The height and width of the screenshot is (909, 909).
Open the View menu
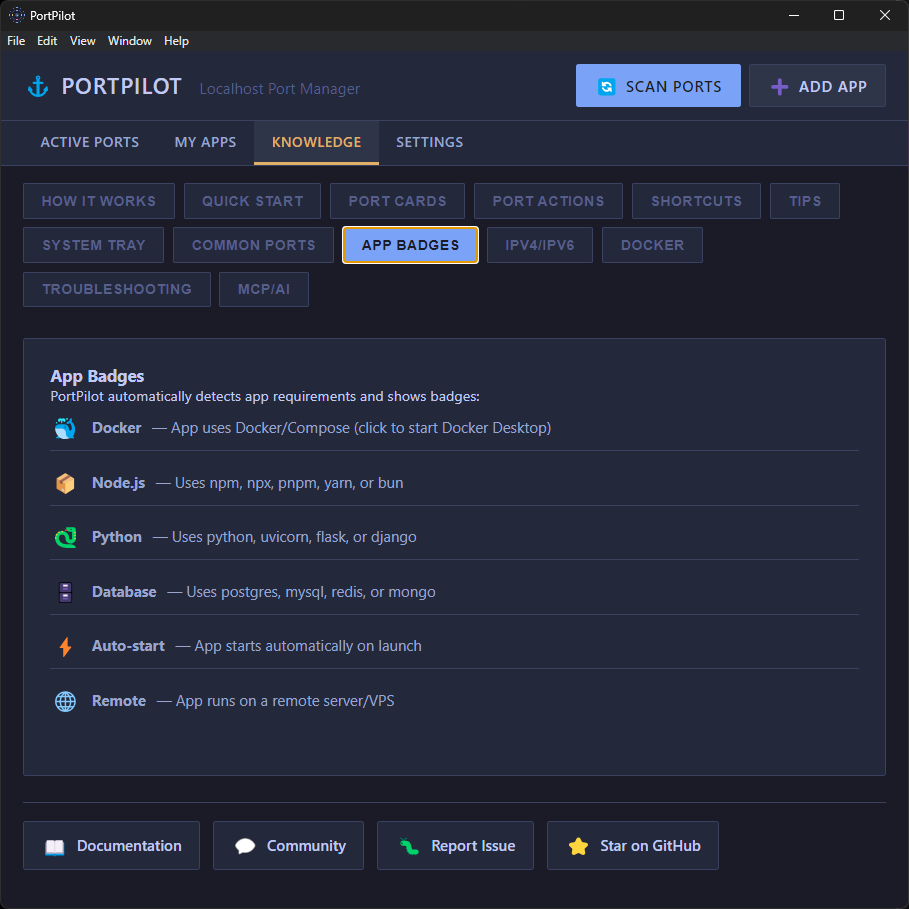[x=82, y=41]
